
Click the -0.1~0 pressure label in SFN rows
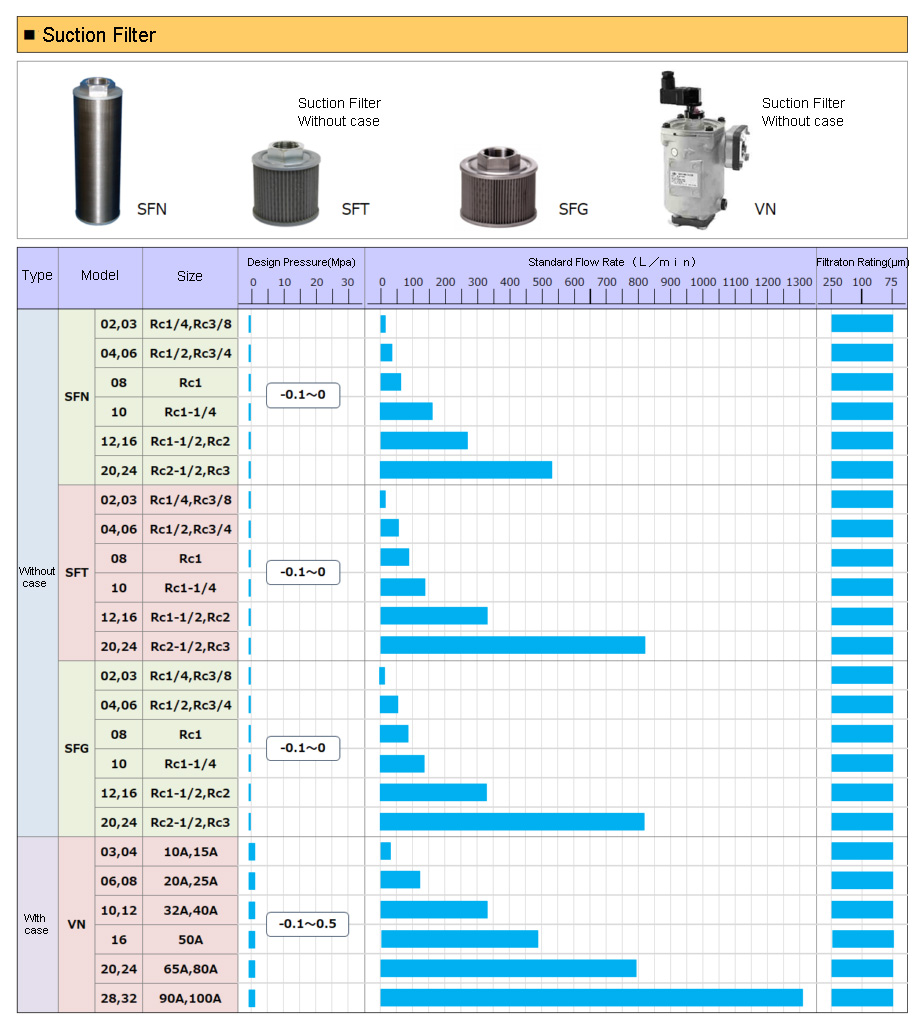pyautogui.click(x=303, y=395)
